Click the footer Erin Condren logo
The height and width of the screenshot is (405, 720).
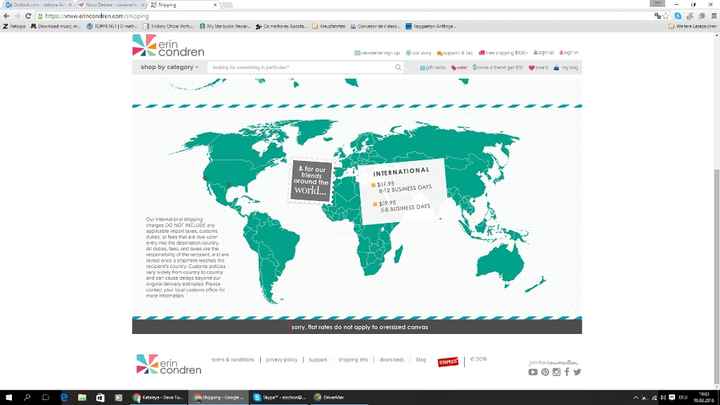point(169,364)
